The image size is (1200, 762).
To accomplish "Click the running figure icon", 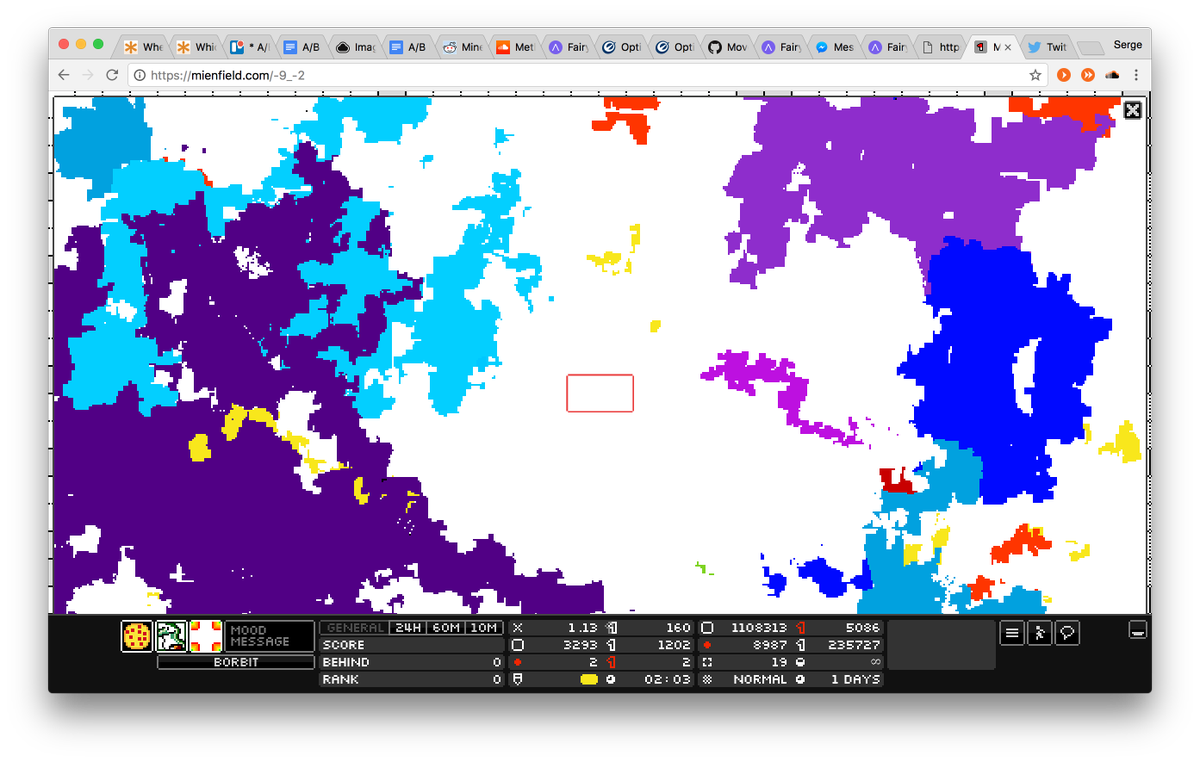I will click(1039, 633).
